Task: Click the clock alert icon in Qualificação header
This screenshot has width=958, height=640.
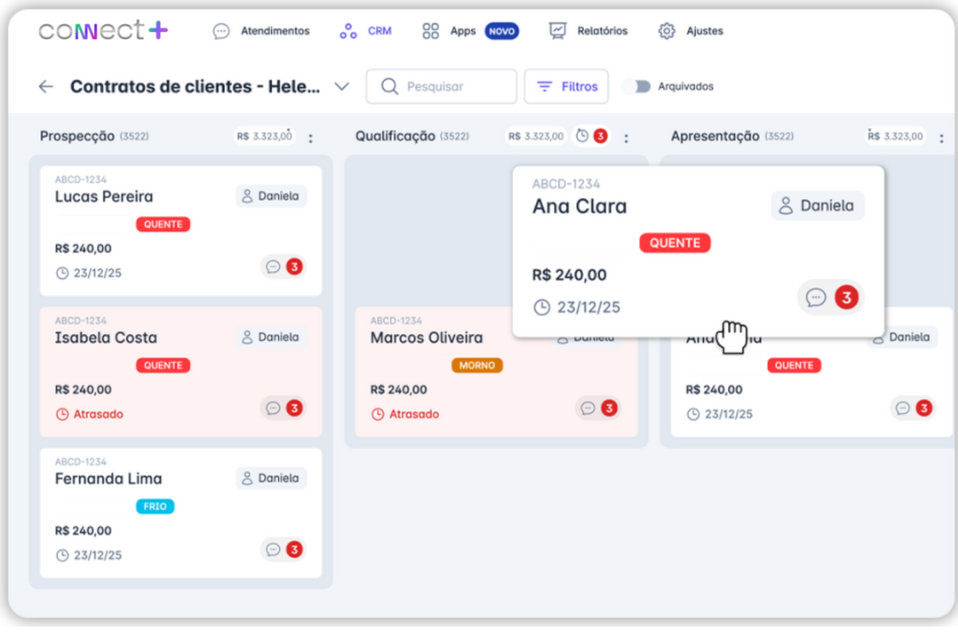Action: click(583, 136)
